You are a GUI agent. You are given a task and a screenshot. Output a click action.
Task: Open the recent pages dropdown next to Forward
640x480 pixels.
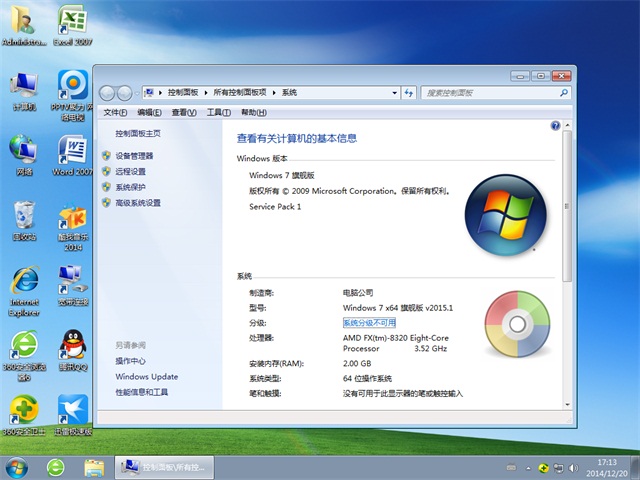point(137,93)
